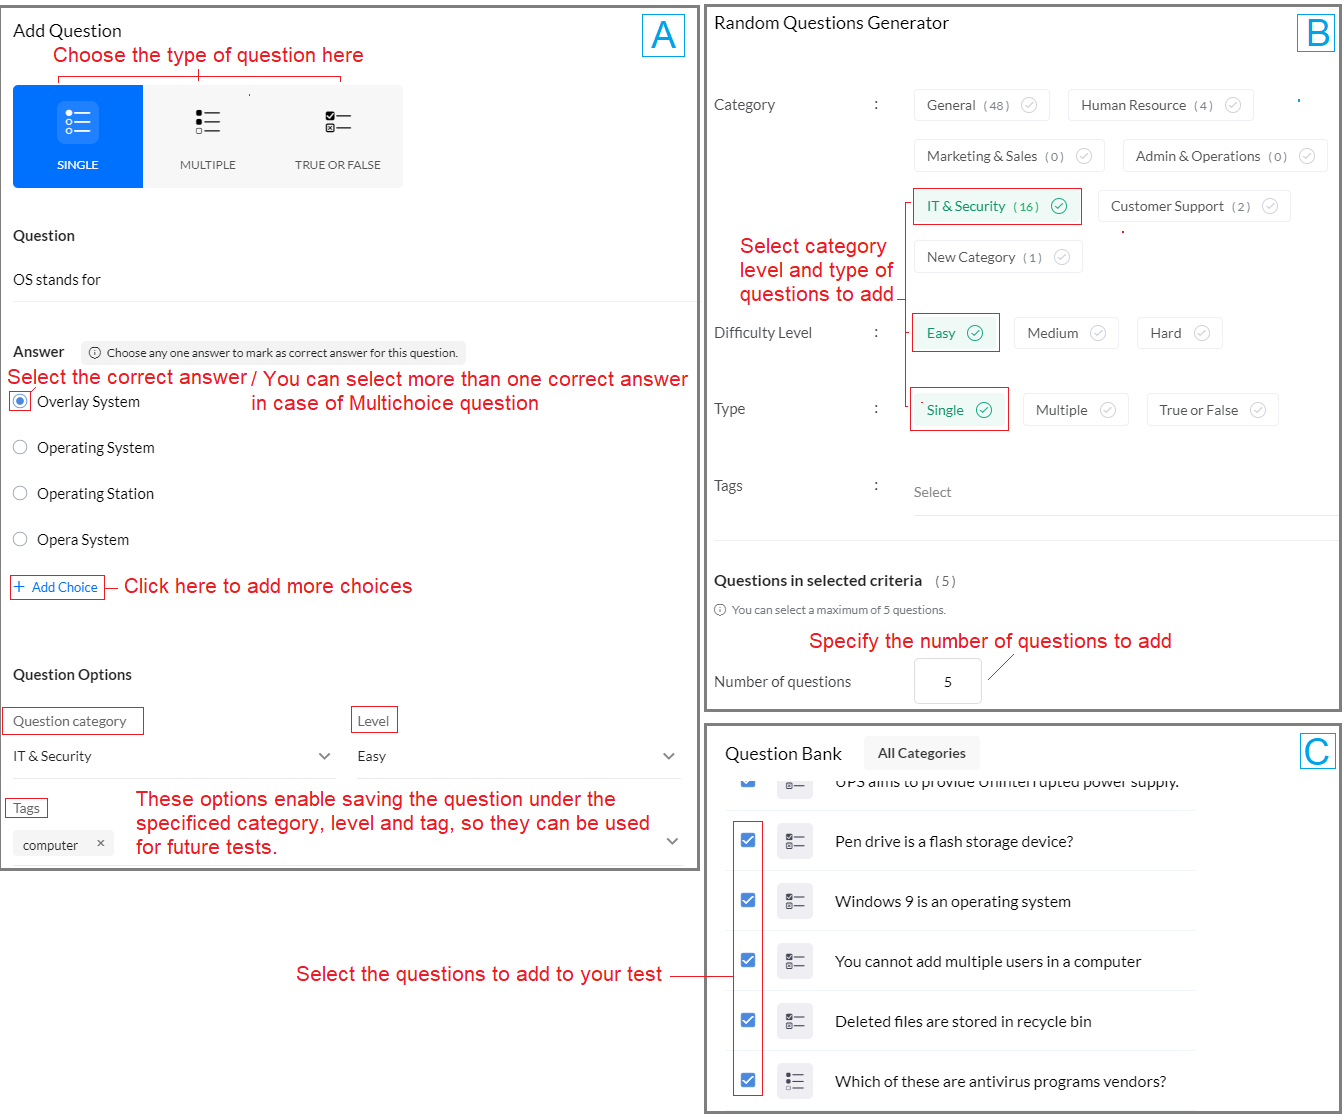This screenshot has width=1342, height=1117.
Task: Select the Operating System radio button
Action: point(20,447)
